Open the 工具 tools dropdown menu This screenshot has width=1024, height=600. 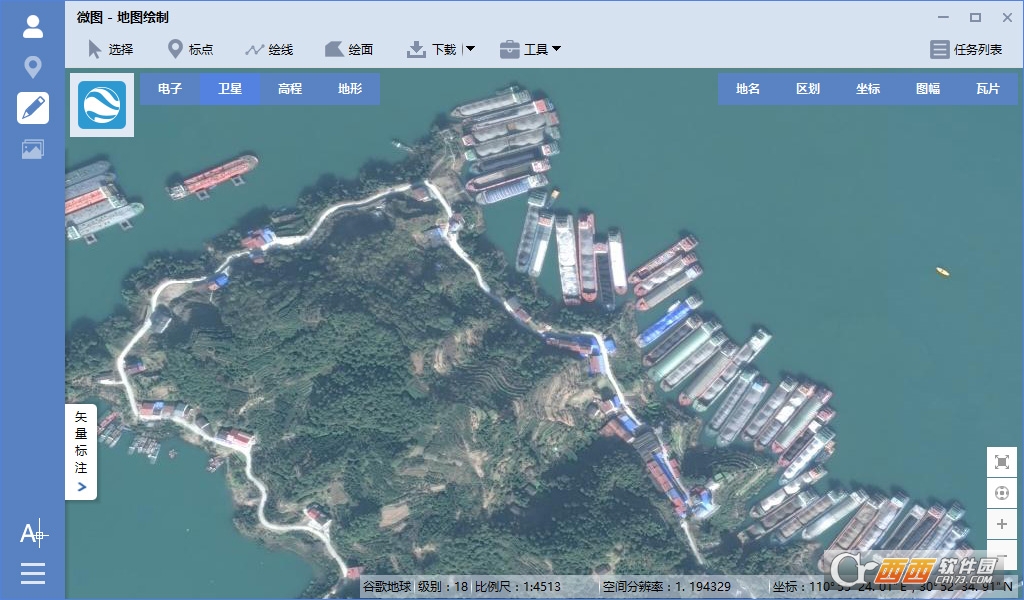click(531, 49)
